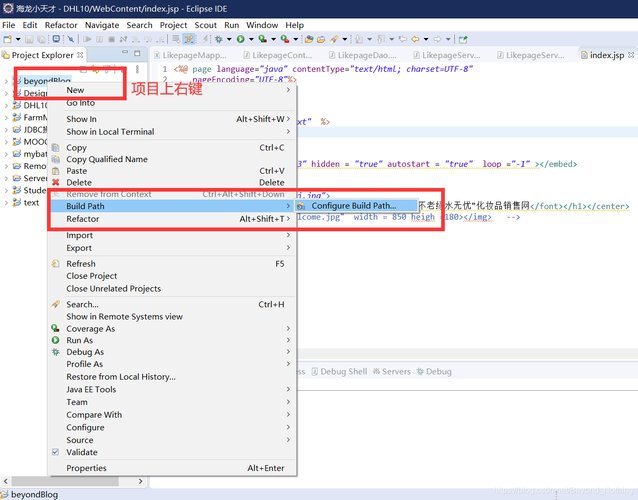Open the Run button dropdown arrow
The width and height of the screenshot is (638, 500).
(251, 39)
